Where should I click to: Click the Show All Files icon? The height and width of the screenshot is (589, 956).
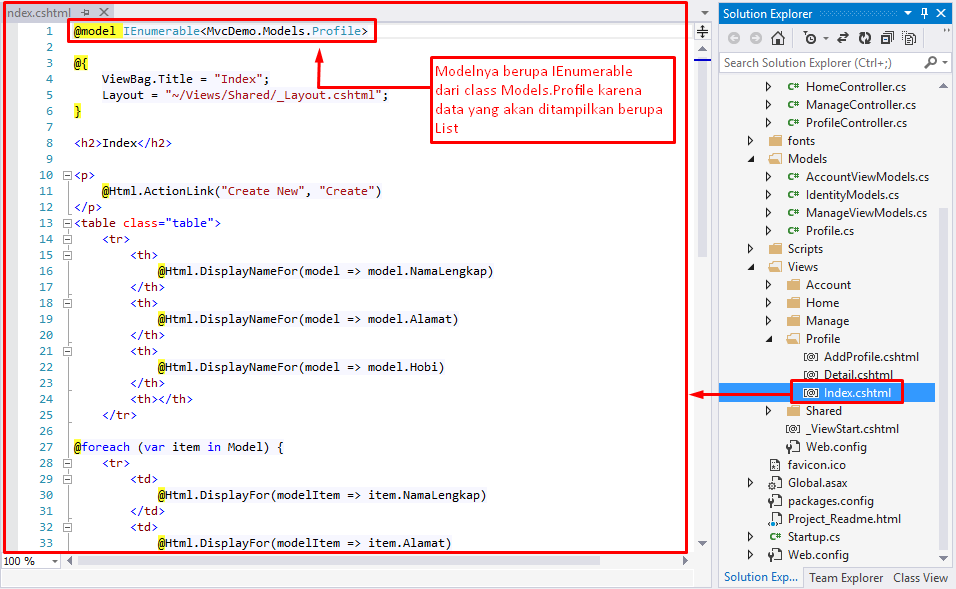[x=910, y=38]
